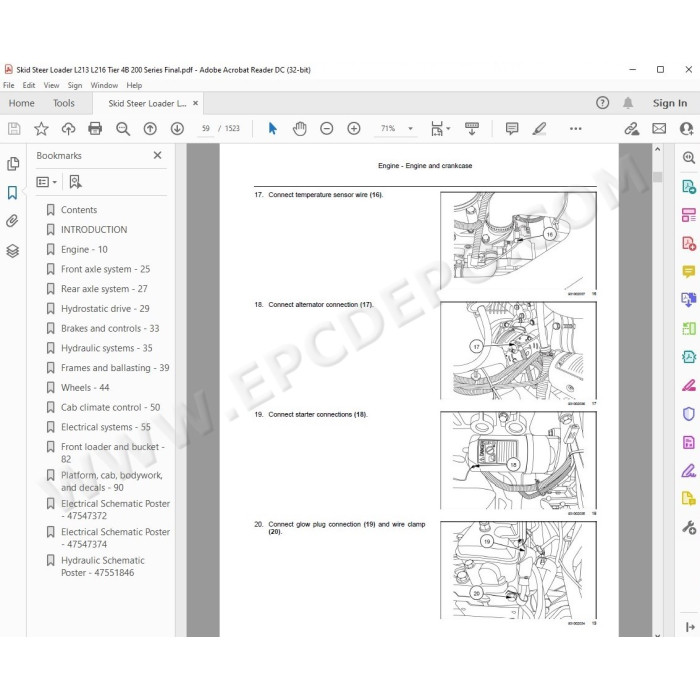Open the INTRODUCTION bookmark
This screenshot has height=700, width=700.
[x=94, y=229]
